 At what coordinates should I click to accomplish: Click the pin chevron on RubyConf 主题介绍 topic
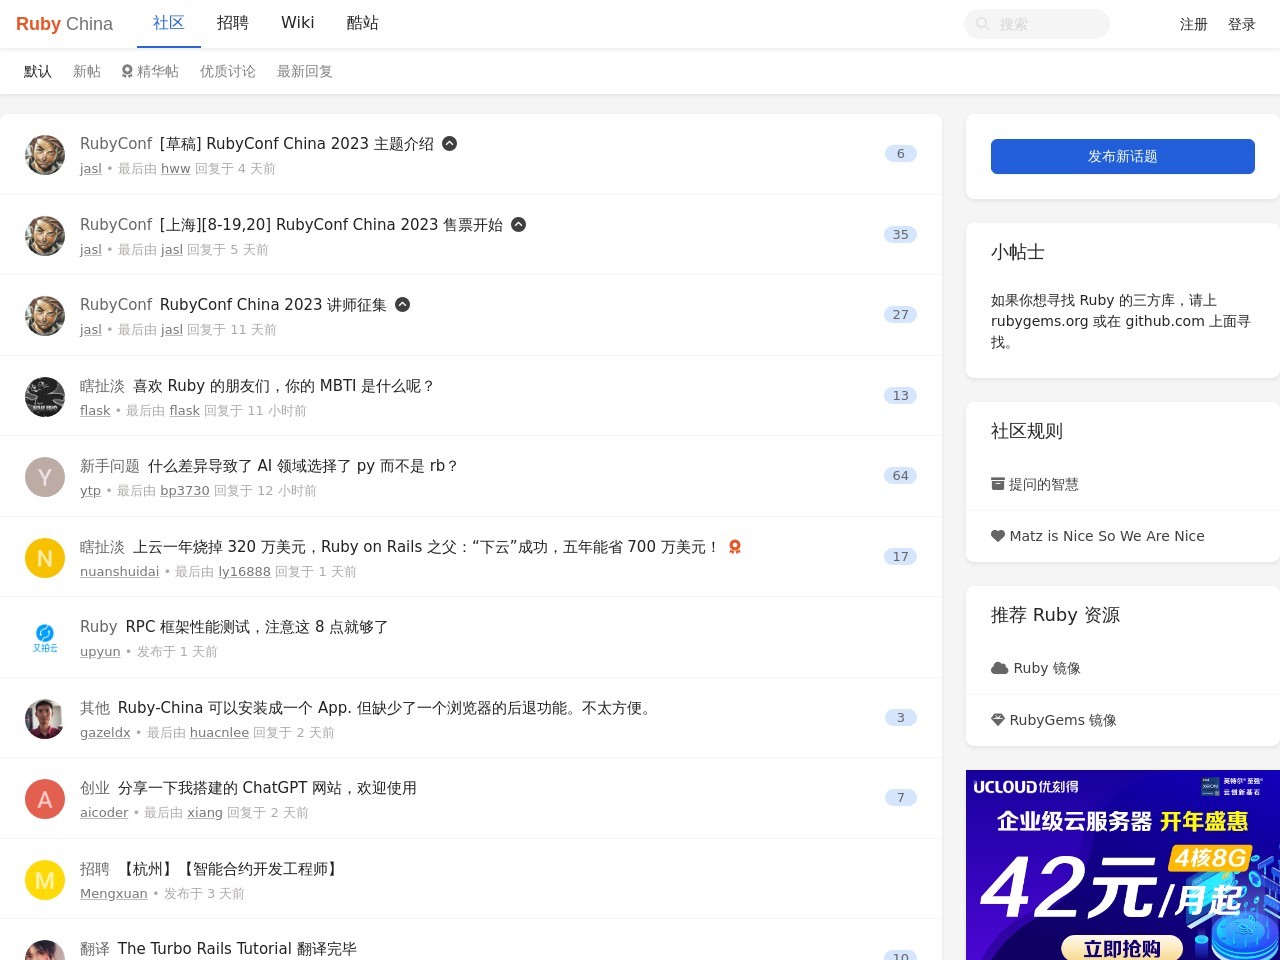coord(450,143)
